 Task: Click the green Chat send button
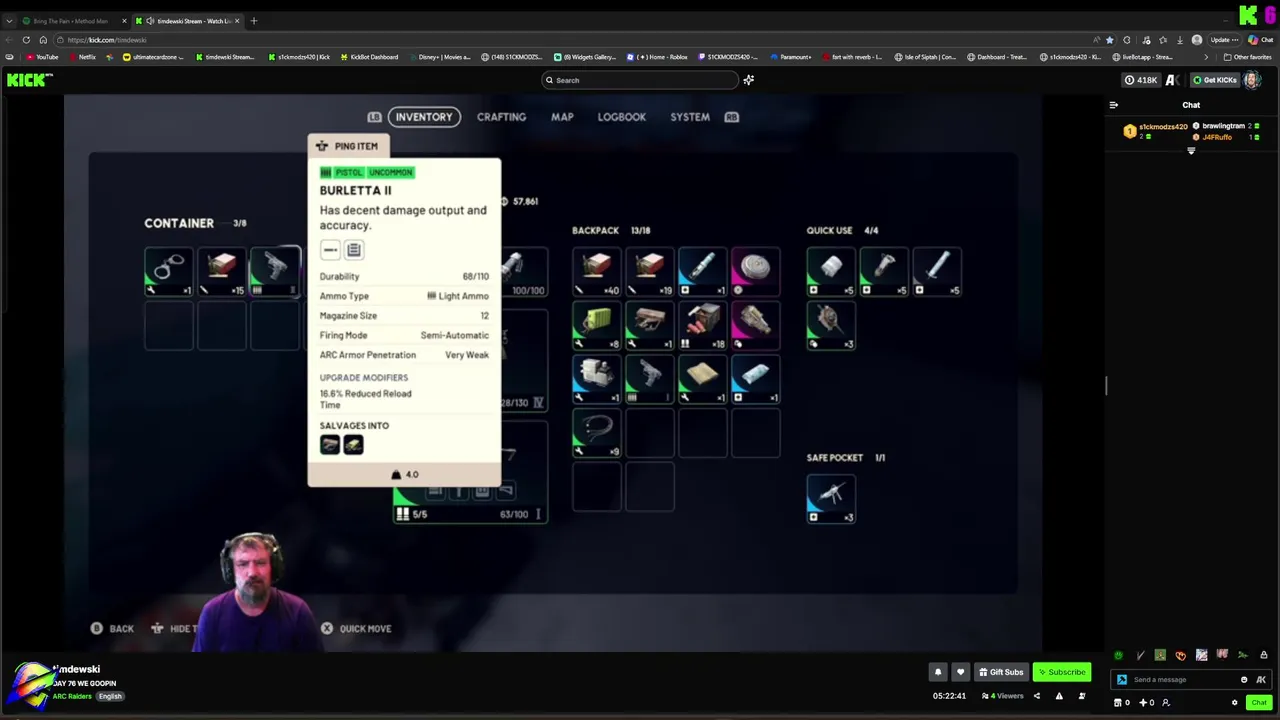tap(1259, 703)
